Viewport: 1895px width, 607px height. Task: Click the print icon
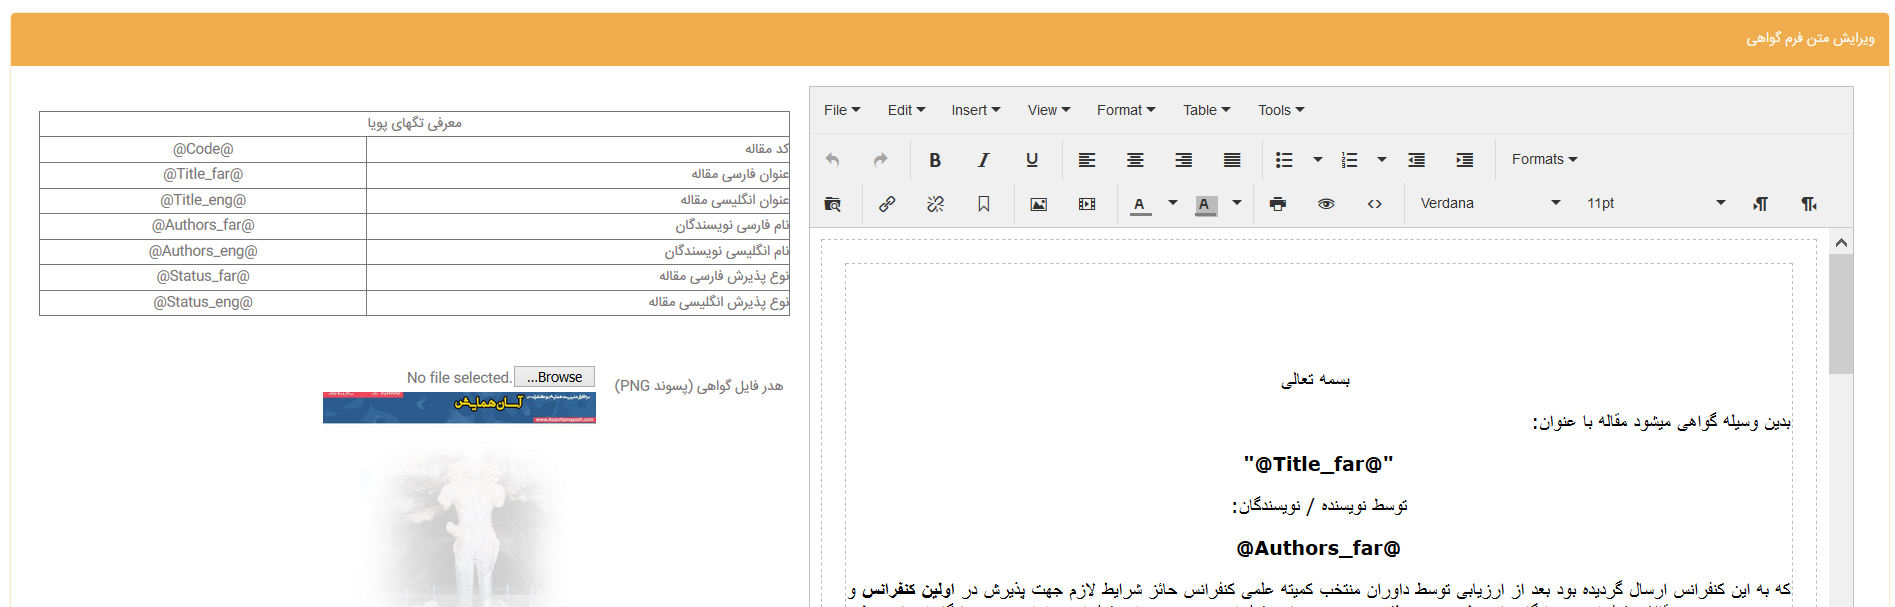click(x=1278, y=204)
